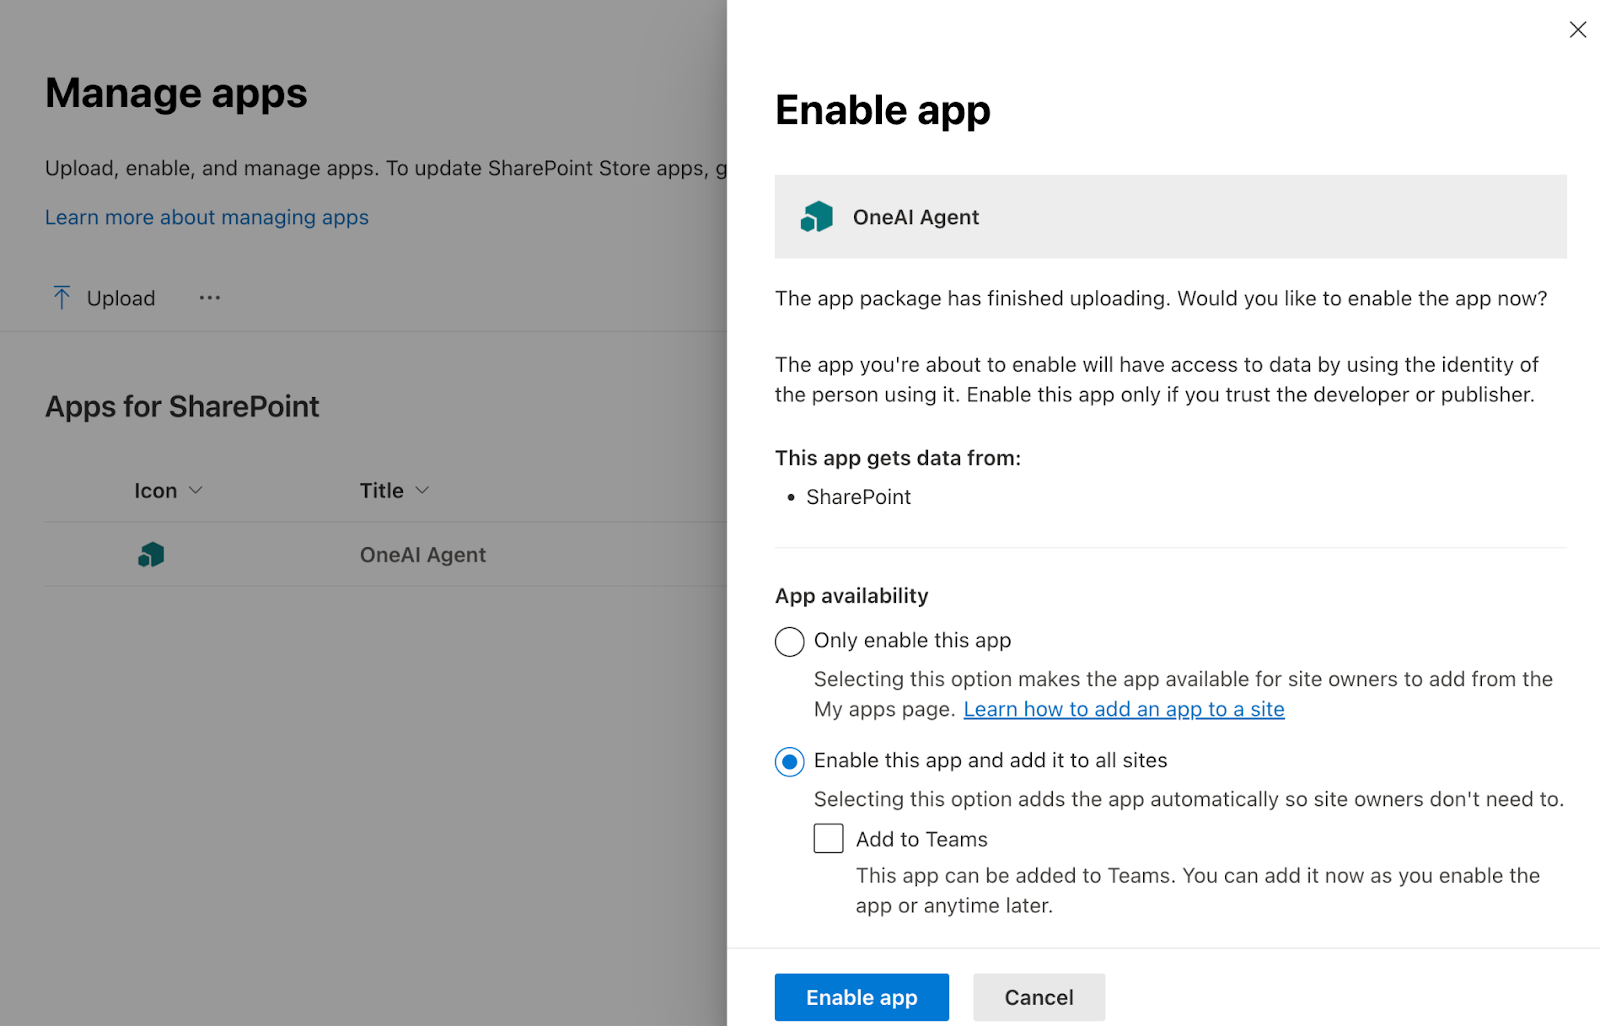Expand the Title column sort chevron
The width and height of the screenshot is (1600, 1026).
coord(422,490)
